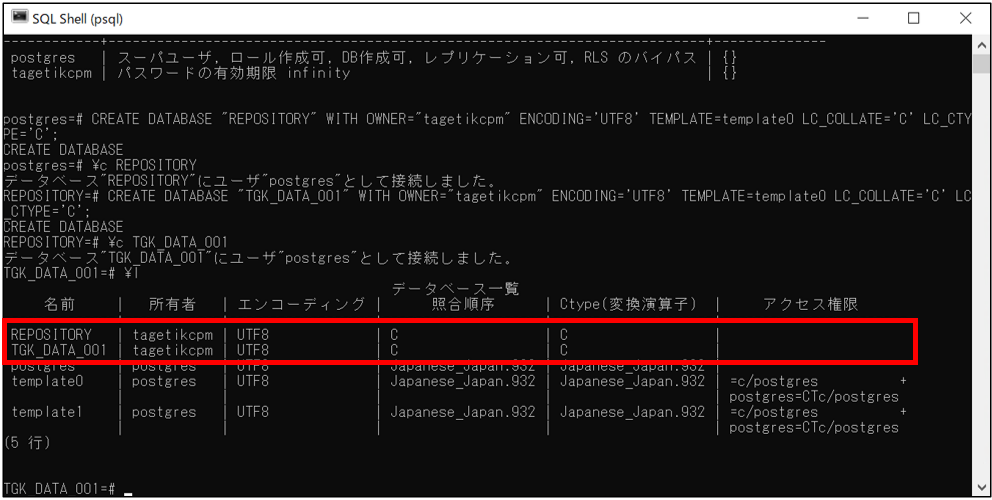The height and width of the screenshot is (500, 992).
Task: Click the データベース一覧 table title
Action: point(456,289)
